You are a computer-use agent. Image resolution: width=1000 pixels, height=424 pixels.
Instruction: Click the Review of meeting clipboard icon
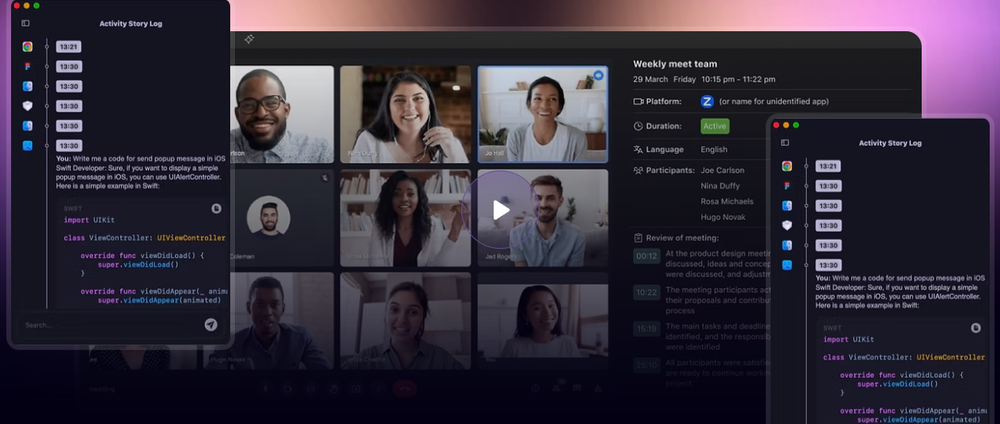pyautogui.click(x=638, y=238)
